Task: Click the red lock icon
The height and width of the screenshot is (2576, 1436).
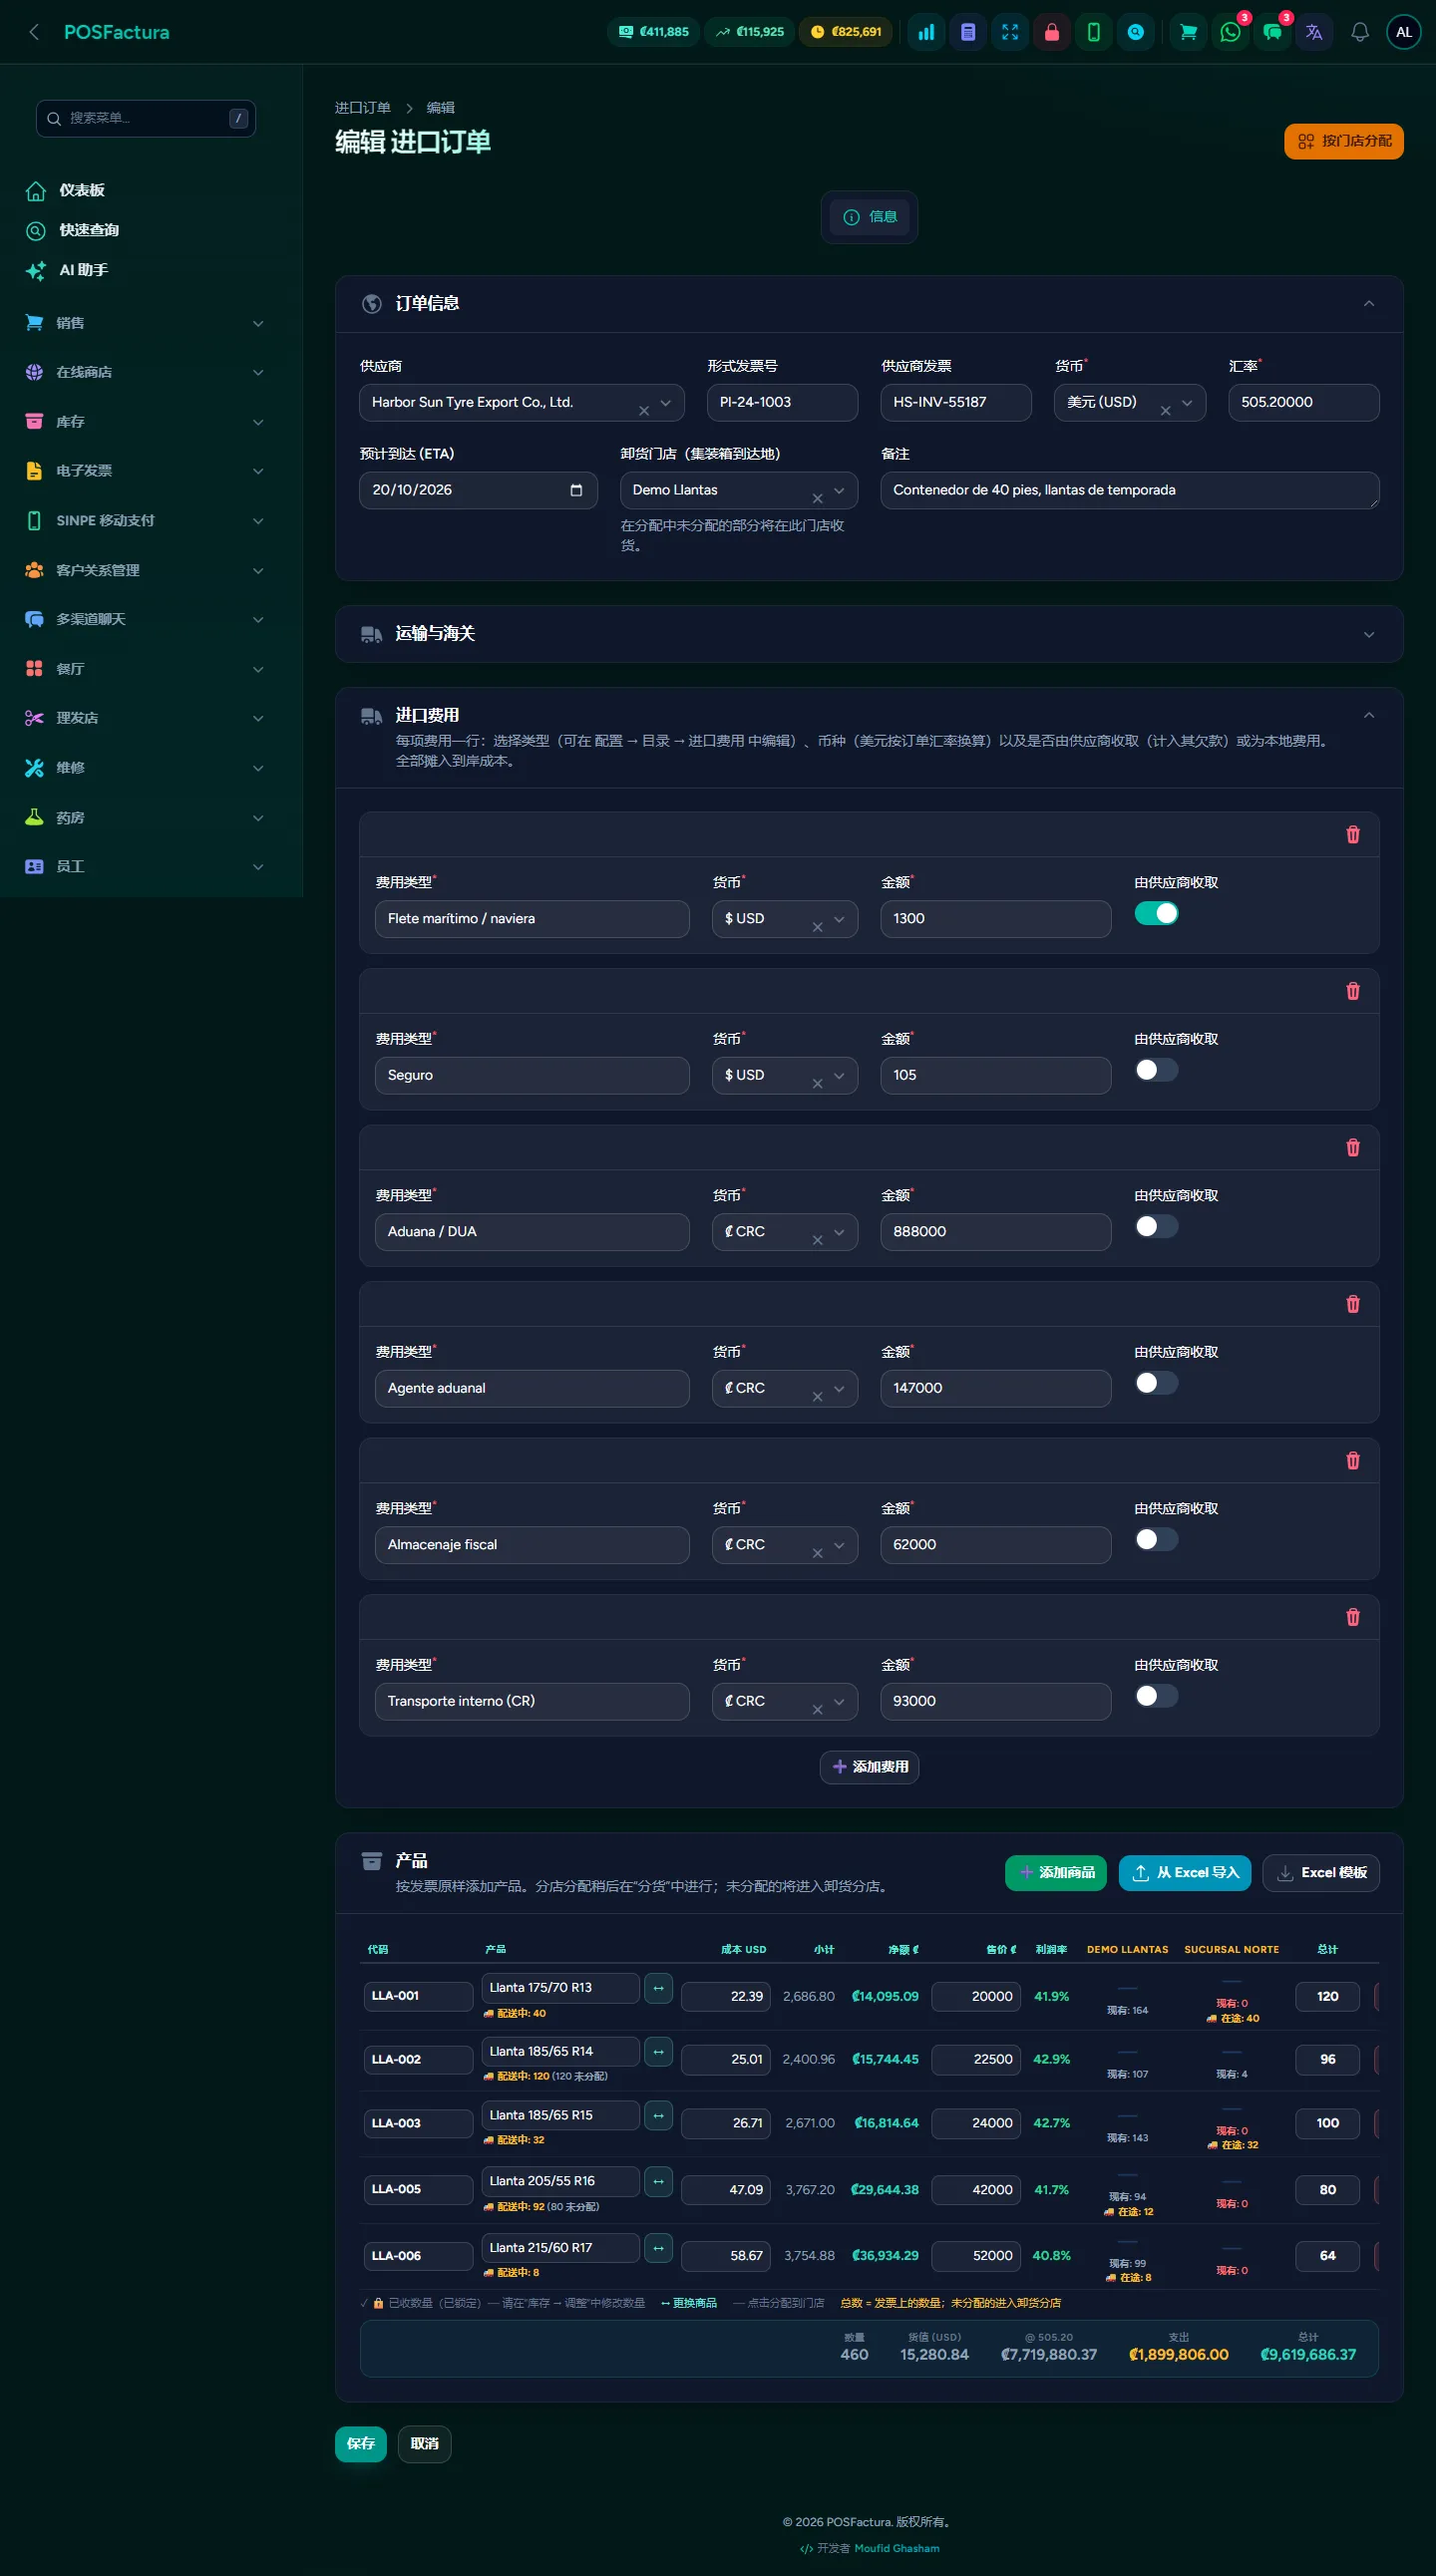Action: [x=1052, y=32]
